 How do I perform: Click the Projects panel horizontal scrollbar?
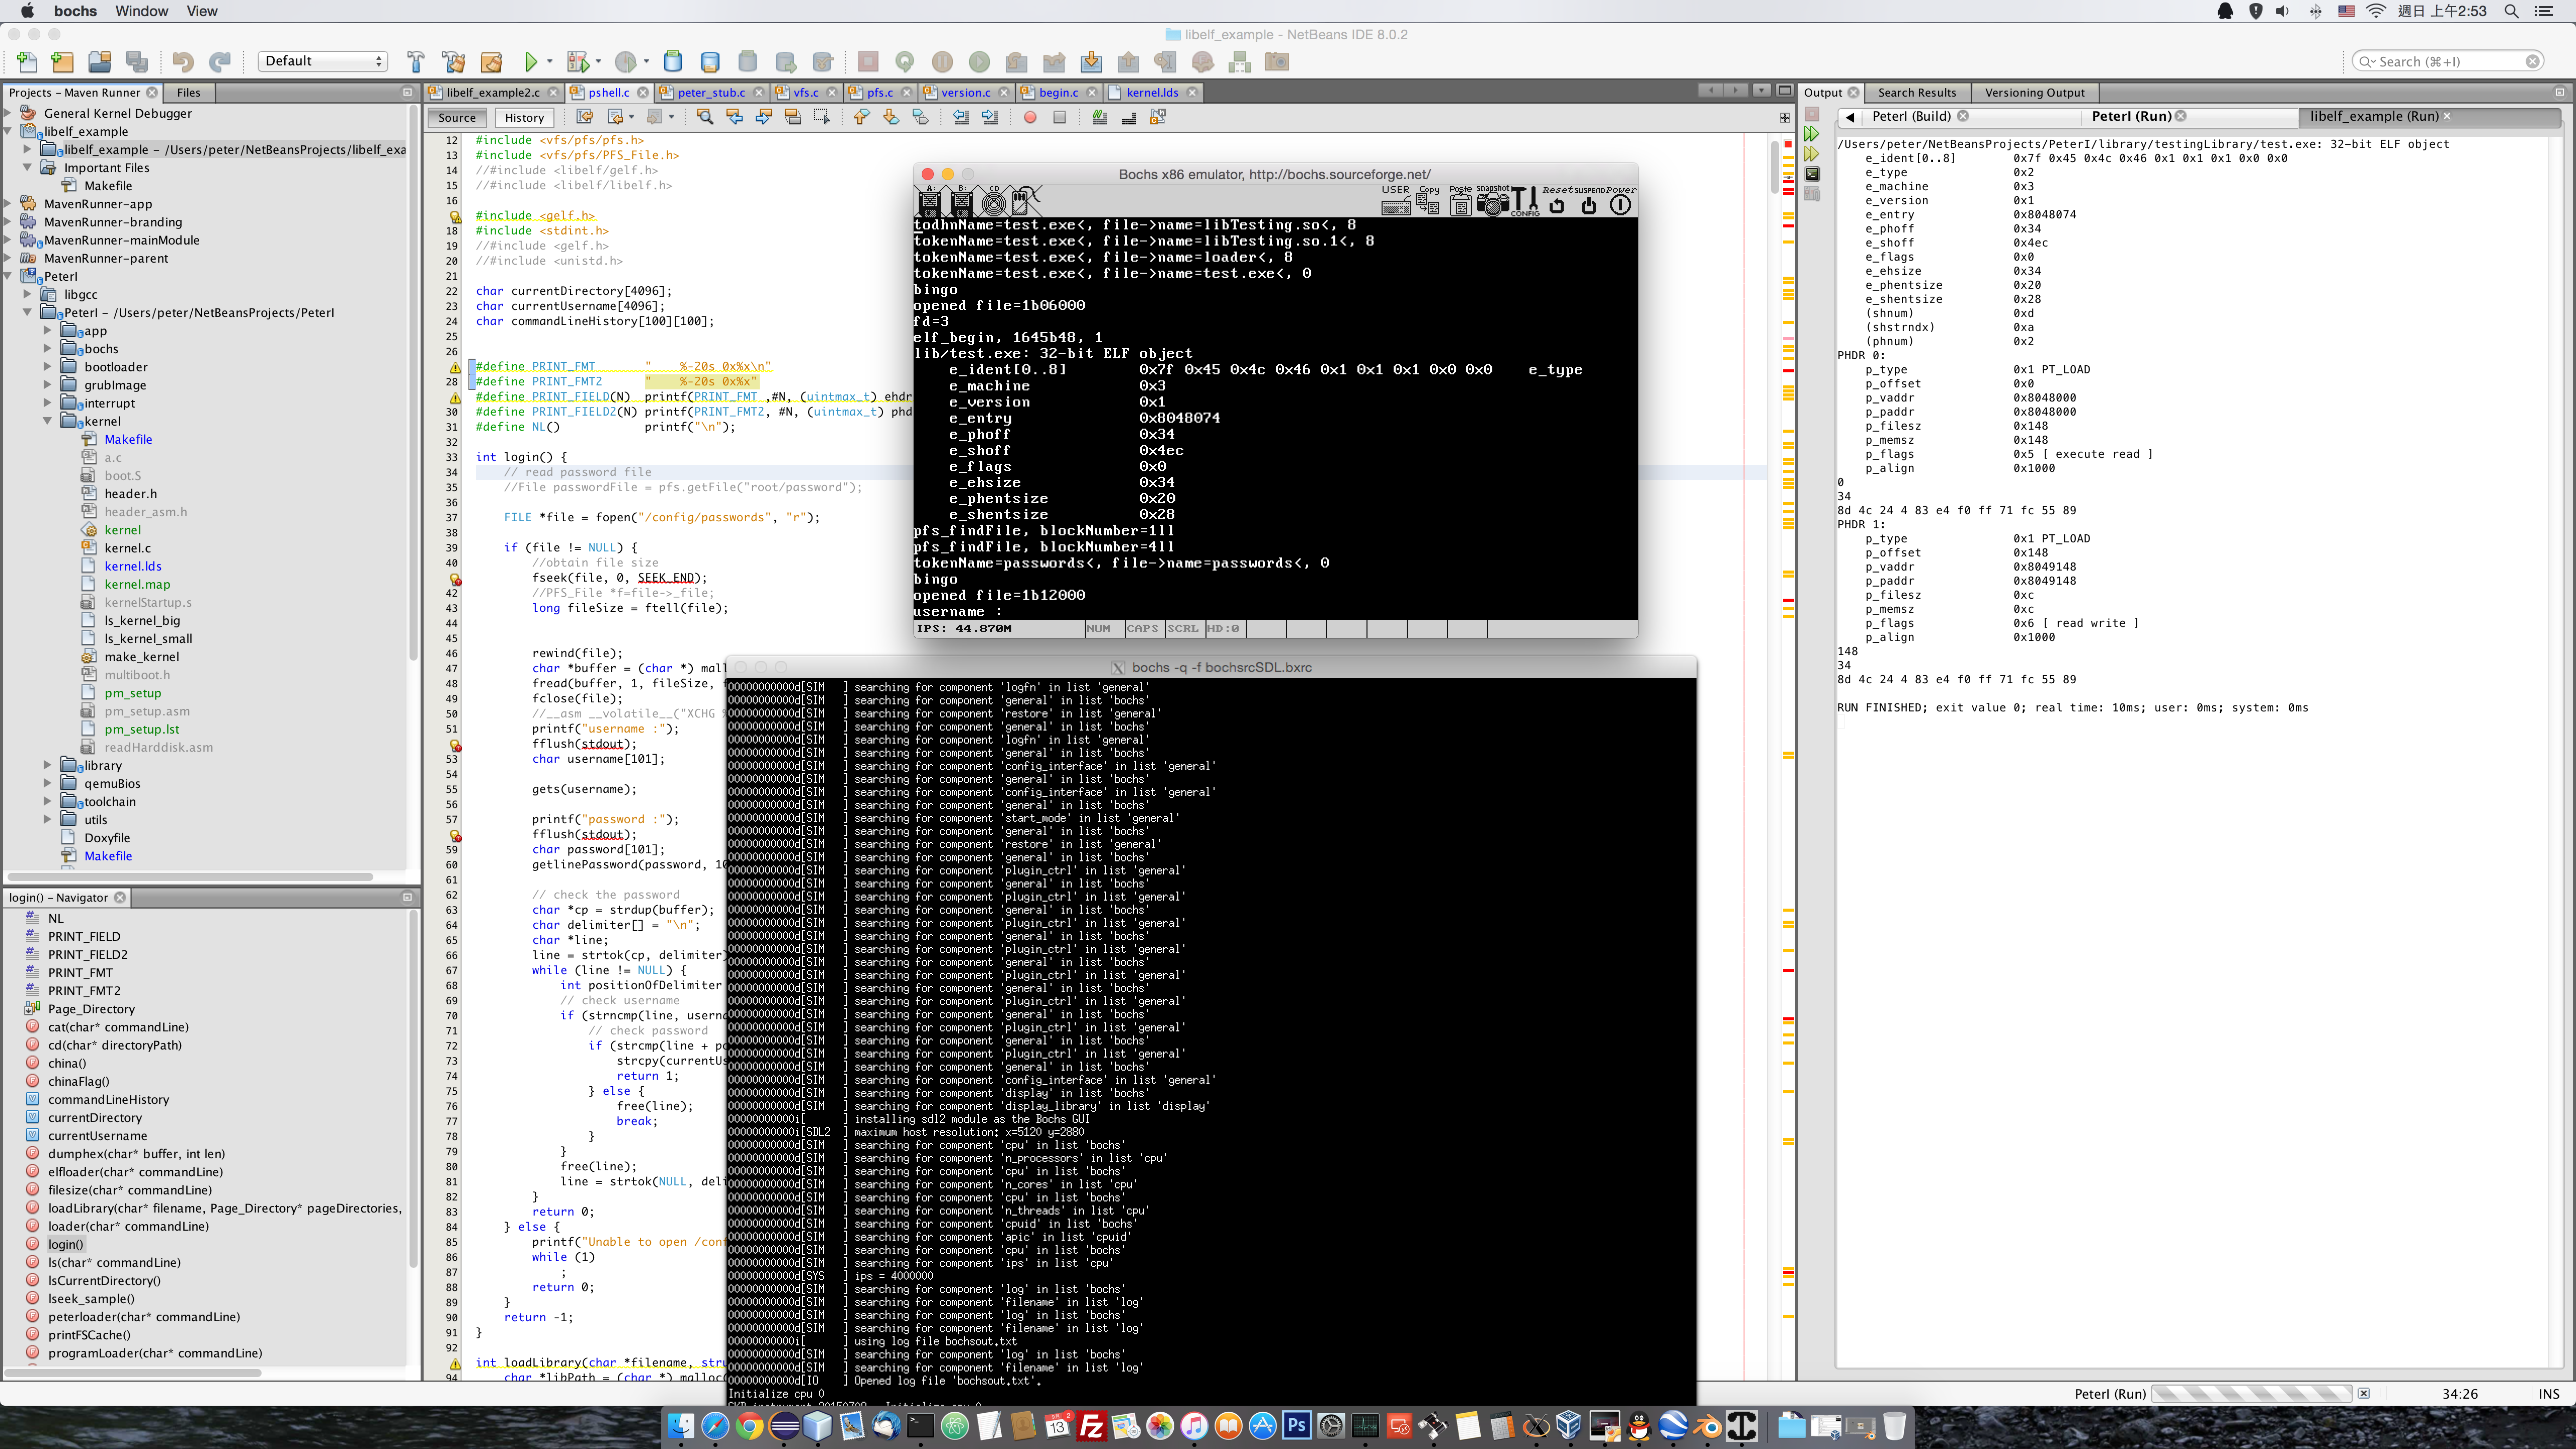click(190, 876)
